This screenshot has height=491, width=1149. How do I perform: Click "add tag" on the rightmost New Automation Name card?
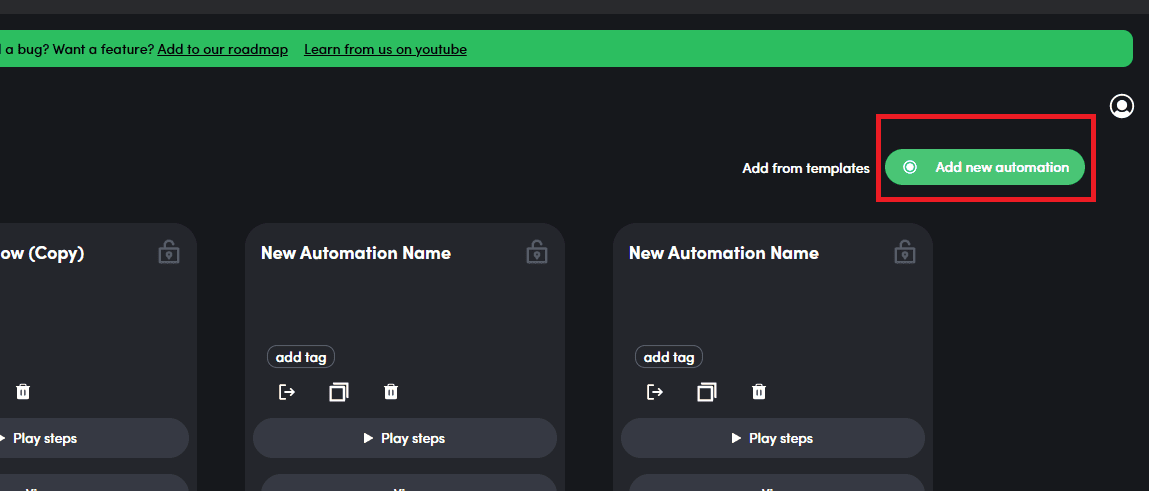[669, 357]
